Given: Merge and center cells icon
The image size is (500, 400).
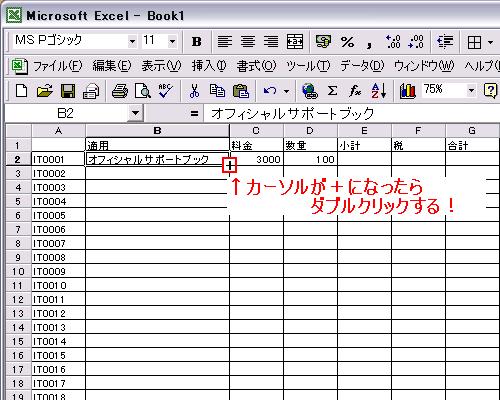Looking at the screenshot, I should pyautogui.click(x=295, y=42).
